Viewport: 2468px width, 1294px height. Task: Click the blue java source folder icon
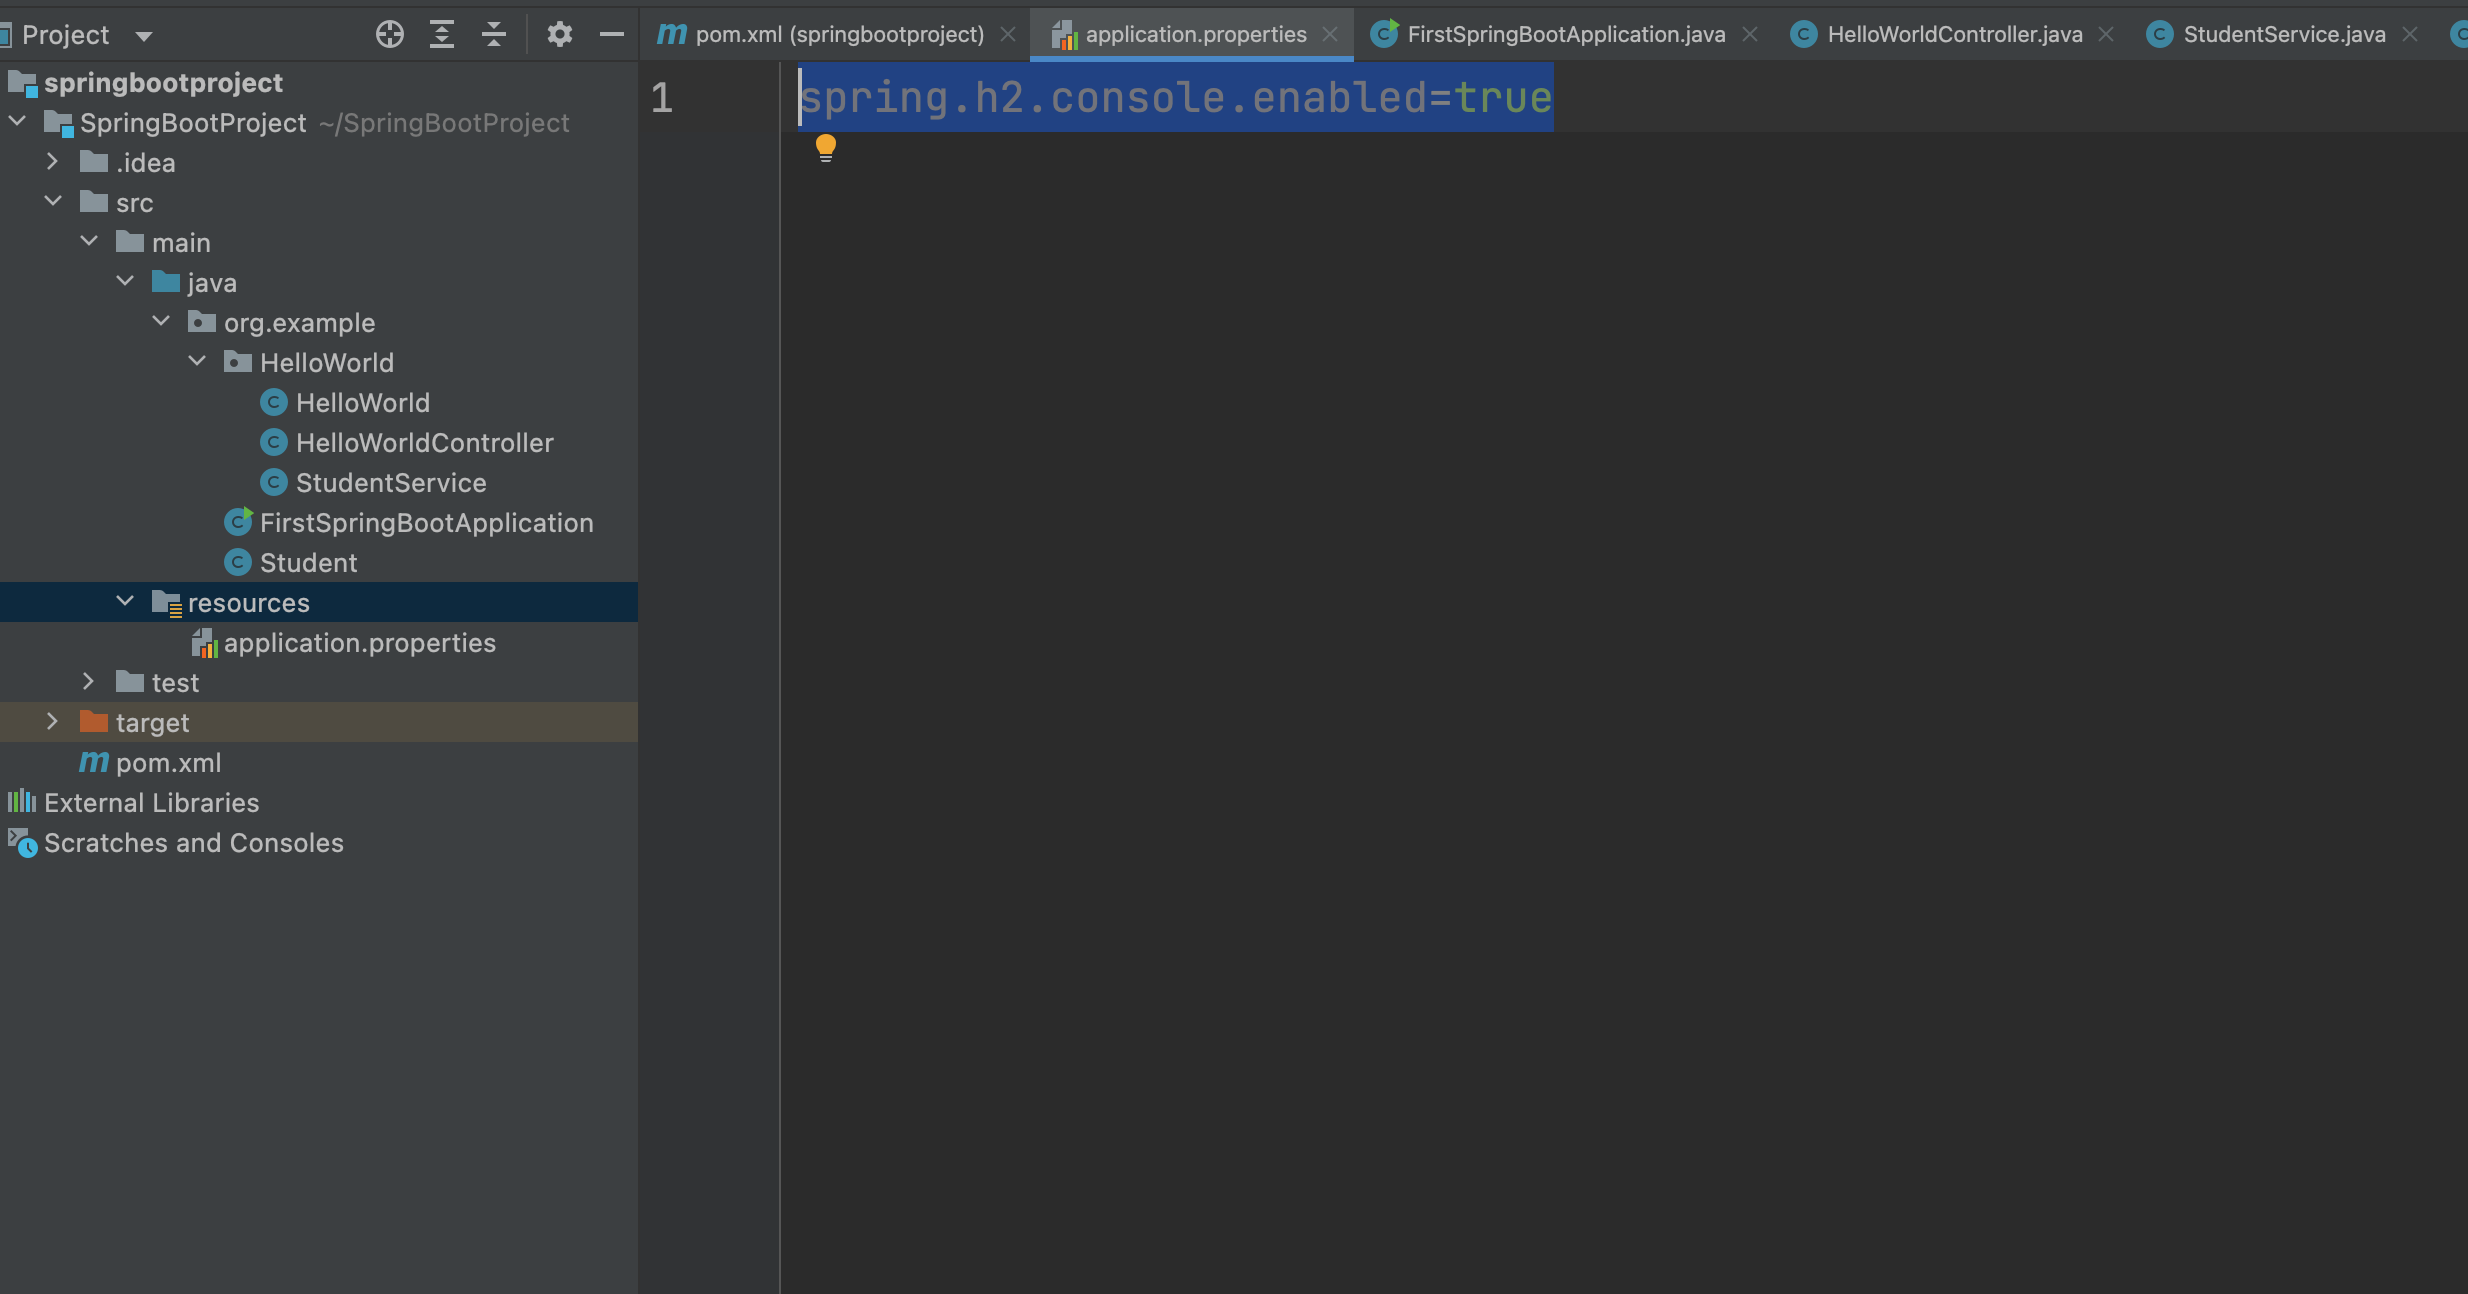pyautogui.click(x=166, y=282)
